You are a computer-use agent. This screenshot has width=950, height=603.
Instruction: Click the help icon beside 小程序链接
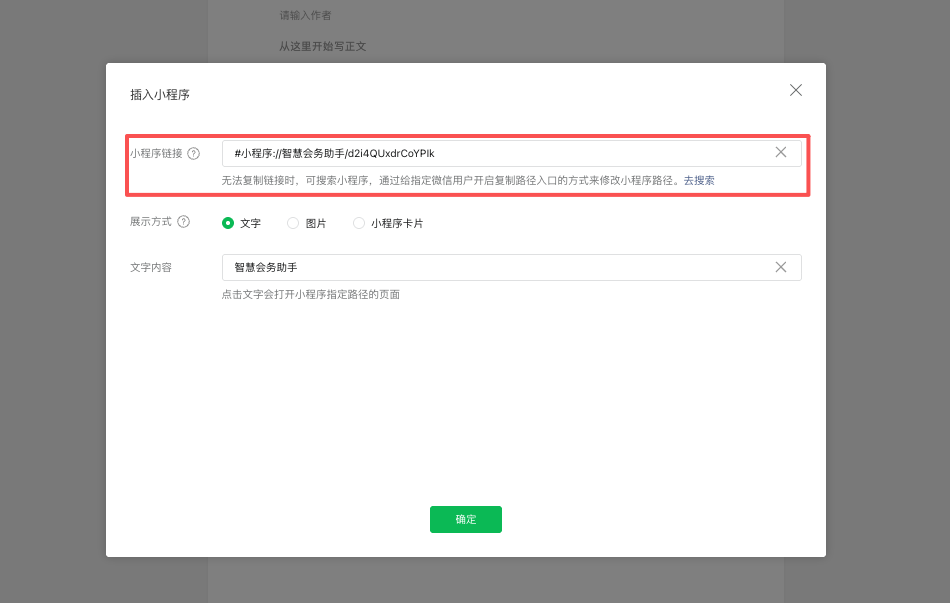pos(194,154)
